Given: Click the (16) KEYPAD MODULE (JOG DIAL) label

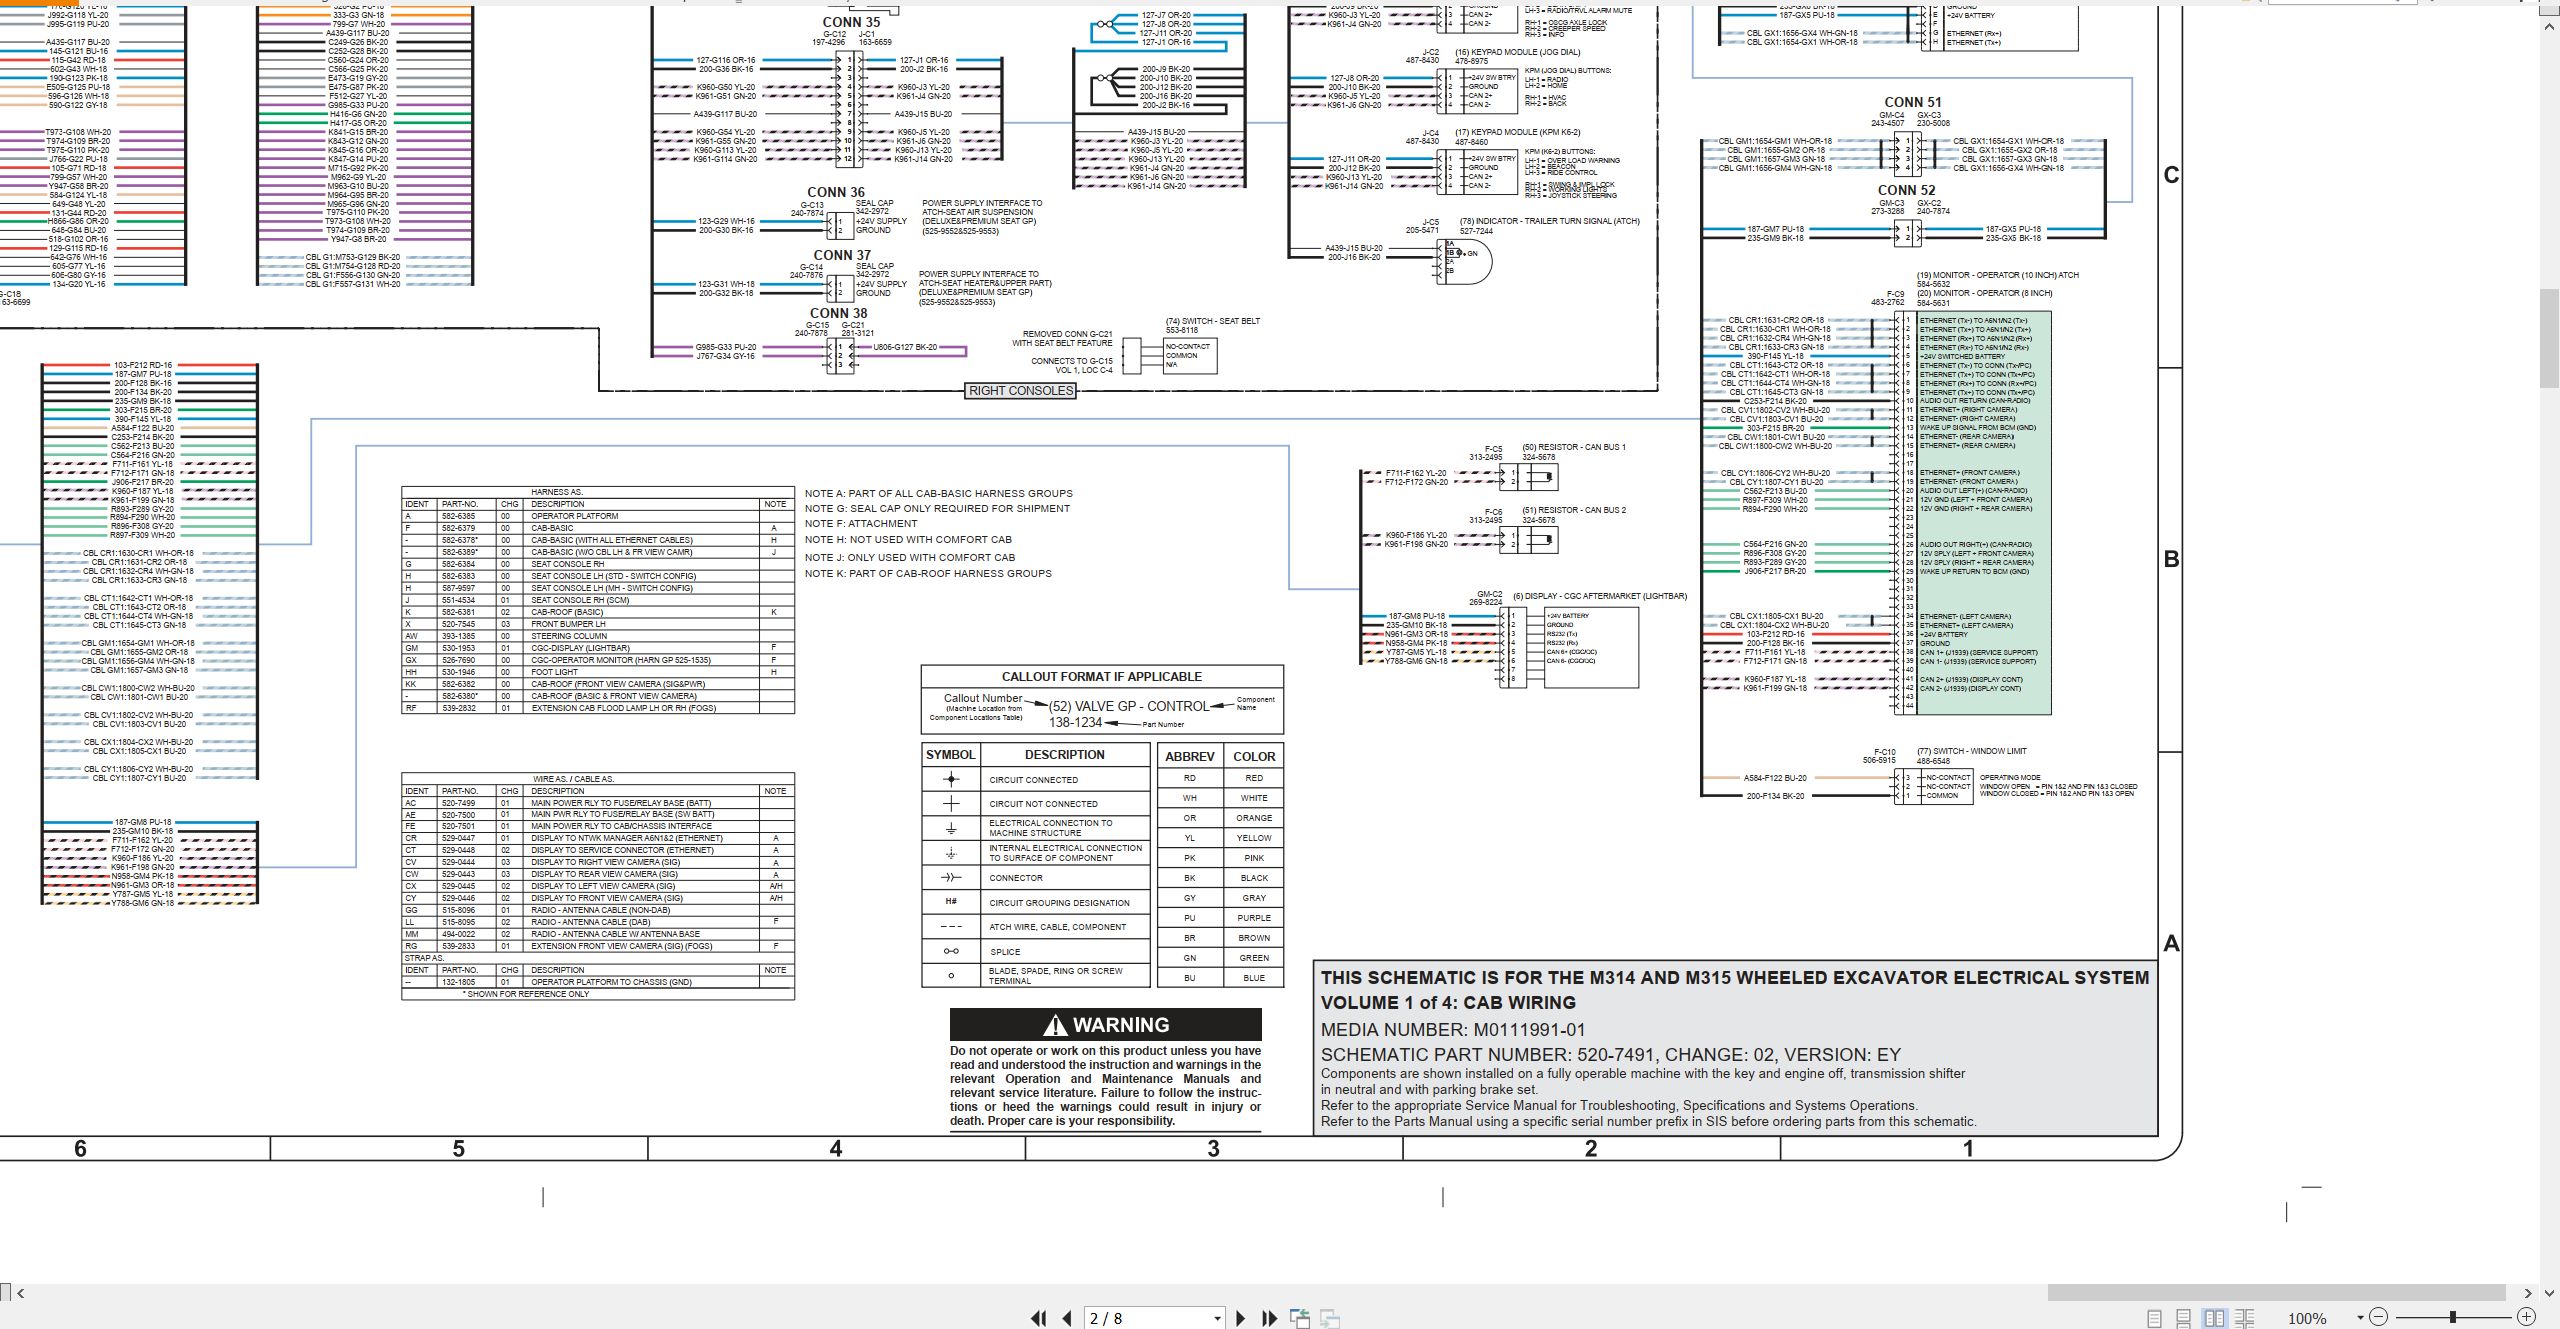Looking at the screenshot, I should pyautogui.click(x=1518, y=52).
